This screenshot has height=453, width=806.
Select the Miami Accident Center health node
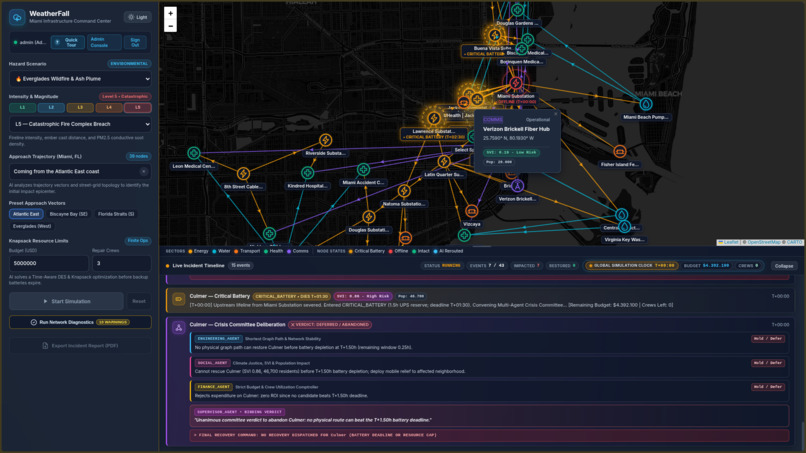click(363, 169)
